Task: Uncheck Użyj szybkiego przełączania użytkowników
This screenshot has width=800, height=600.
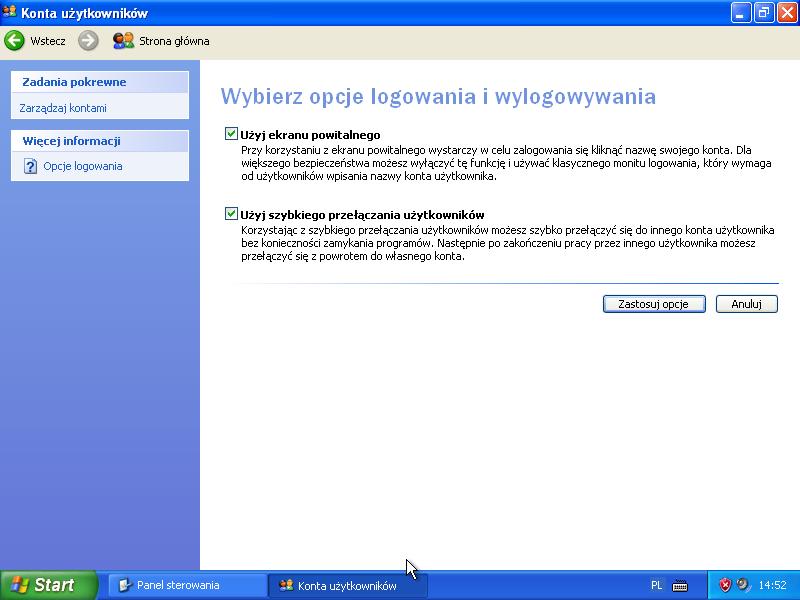Action: click(x=232, y=214)
